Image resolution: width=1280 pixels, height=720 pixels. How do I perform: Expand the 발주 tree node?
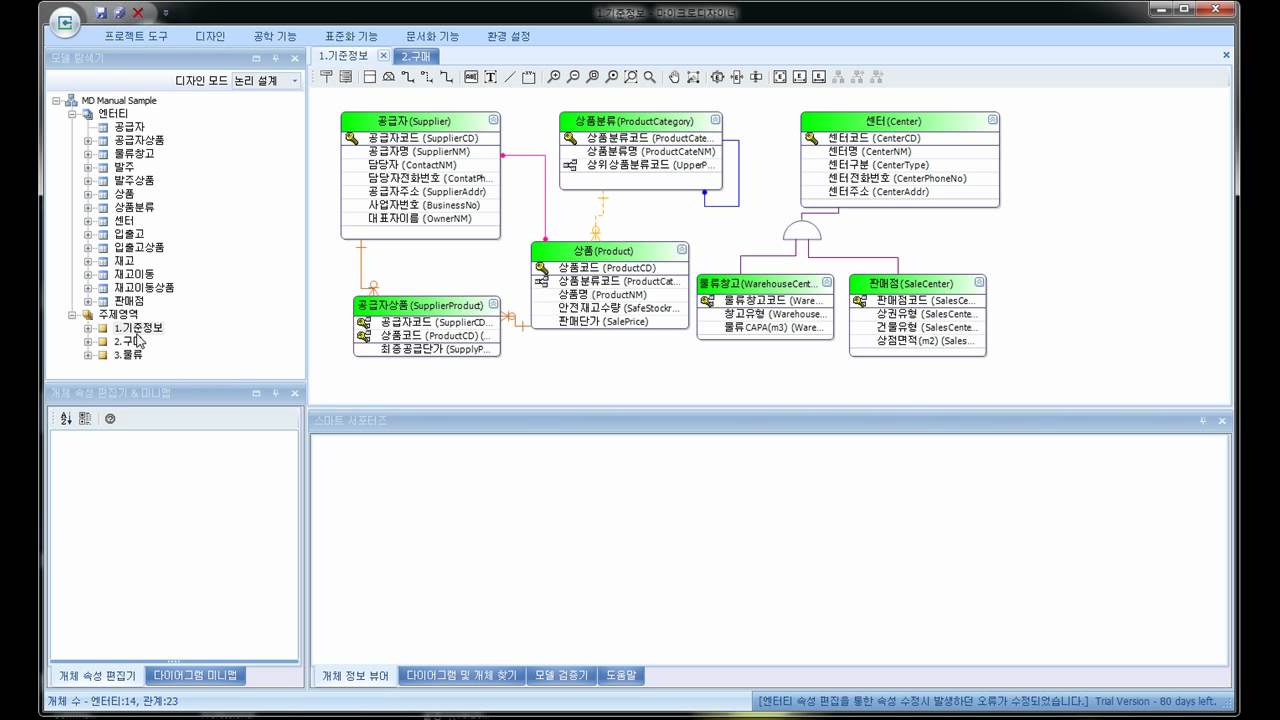(88, 167)
